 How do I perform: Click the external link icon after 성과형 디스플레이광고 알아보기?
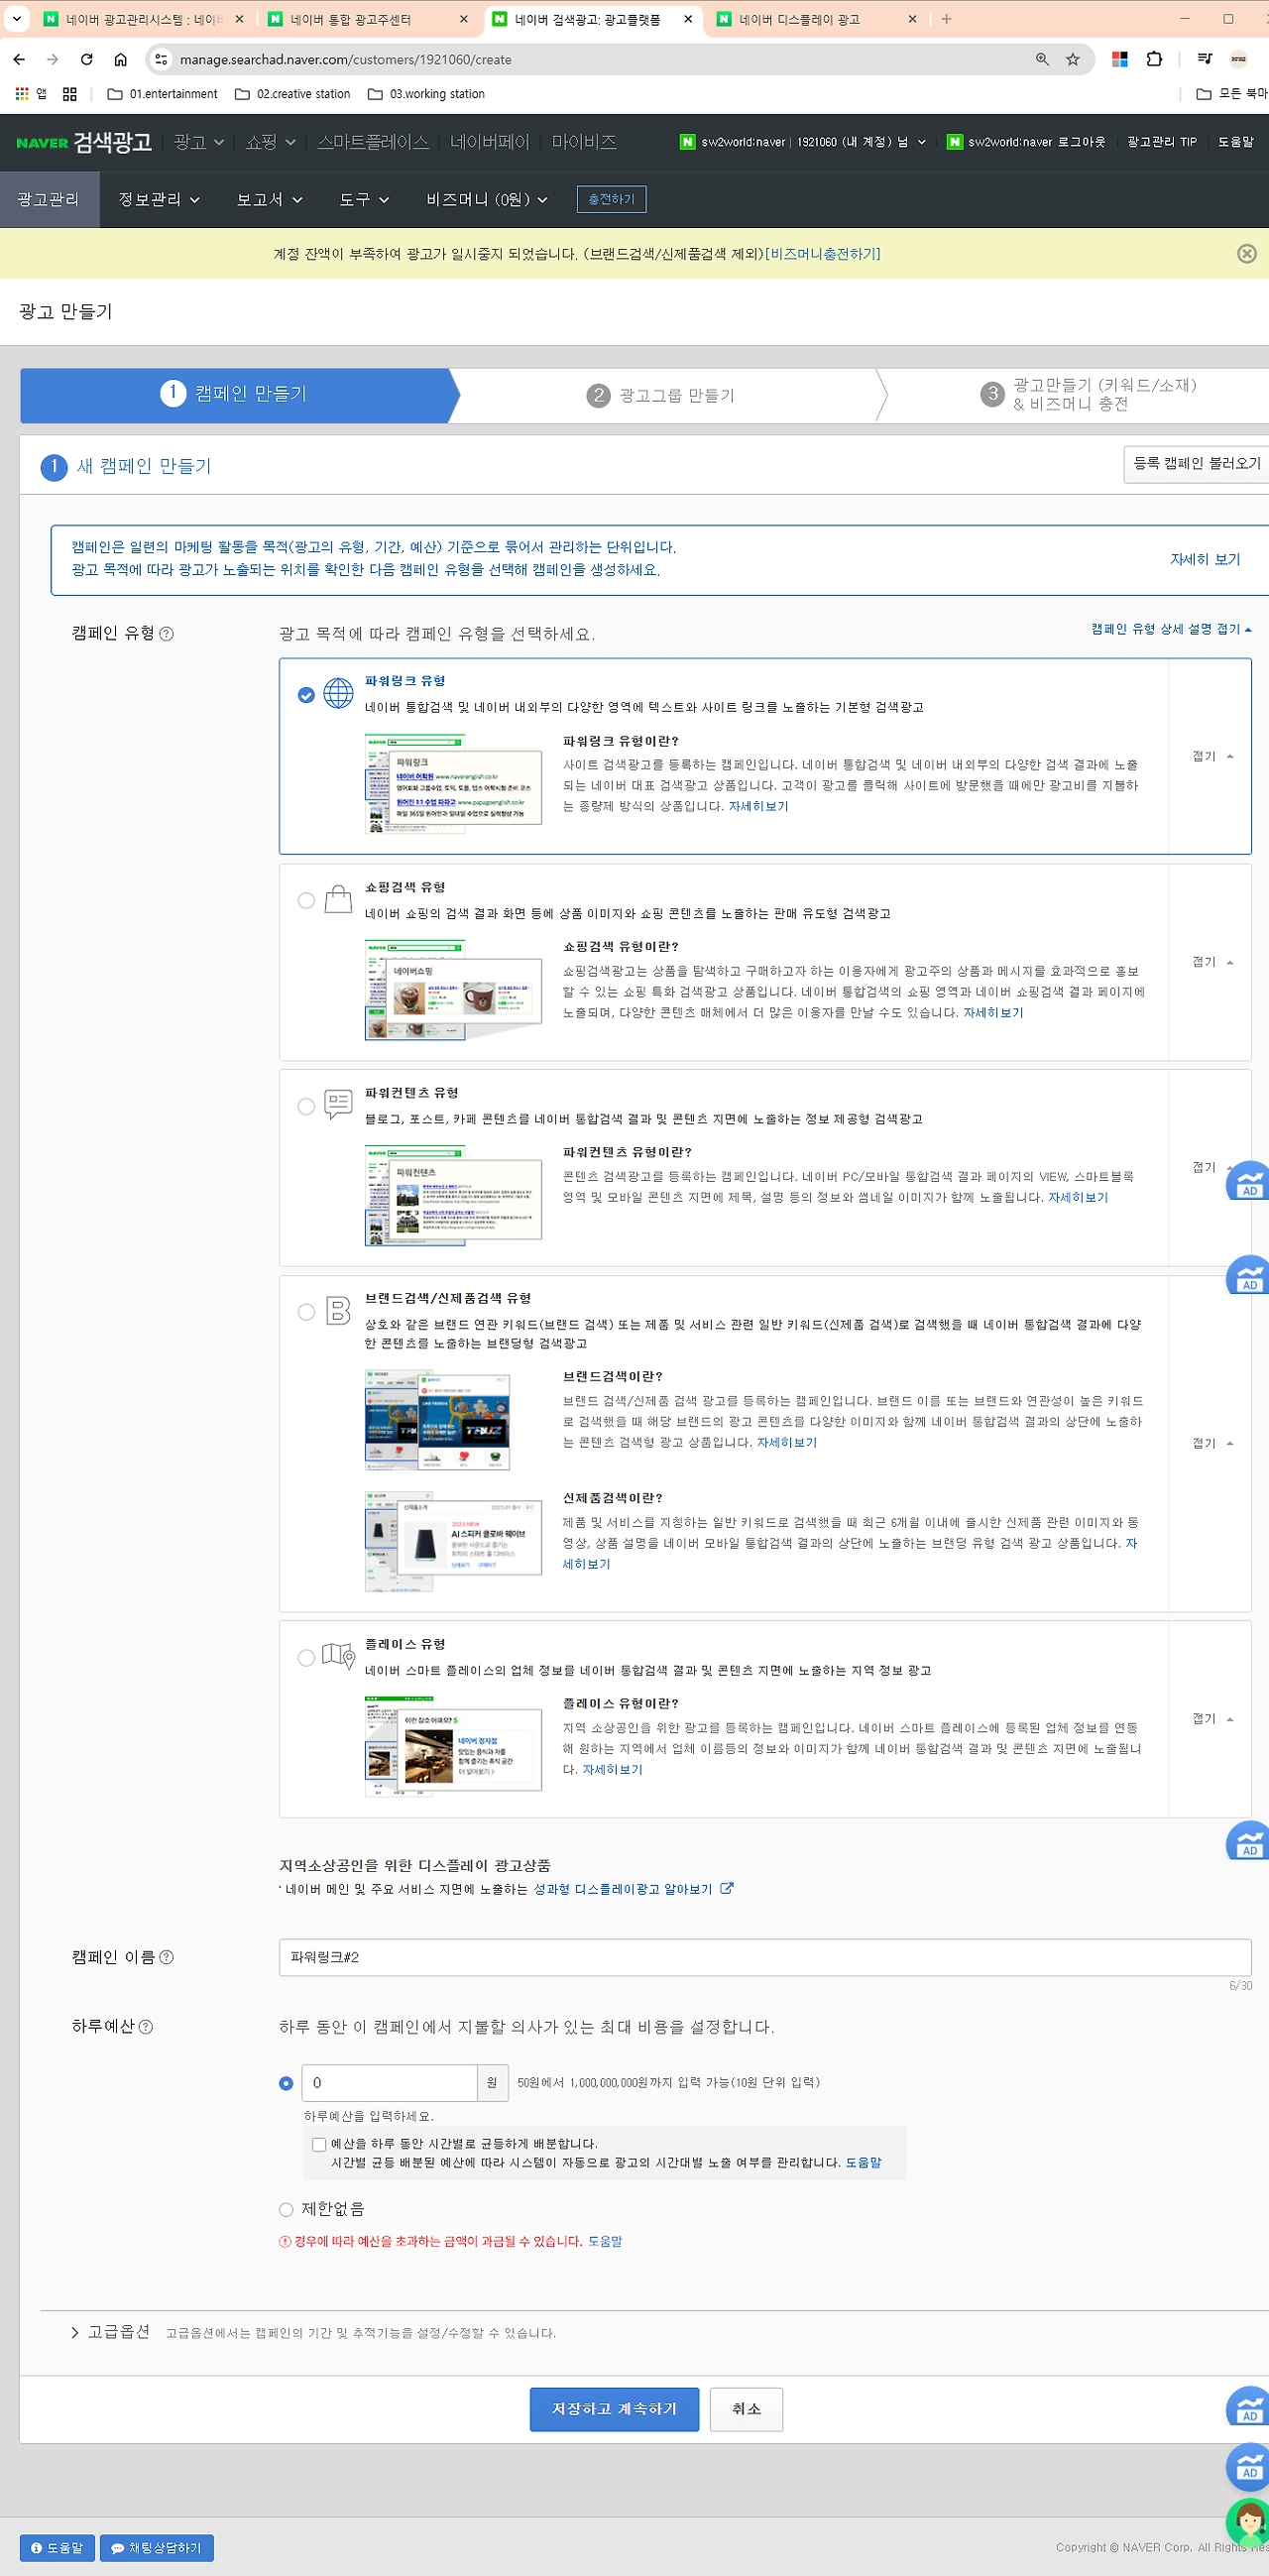pos(727,1889)
